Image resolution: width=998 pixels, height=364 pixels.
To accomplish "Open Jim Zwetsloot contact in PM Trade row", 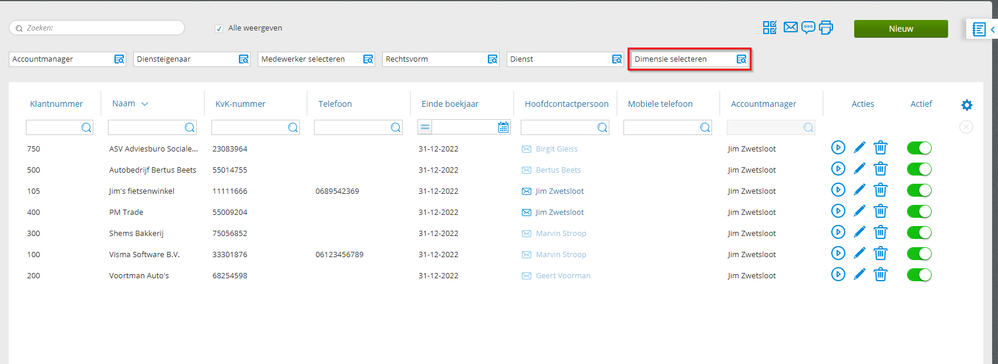I will (x=559, y=212).
